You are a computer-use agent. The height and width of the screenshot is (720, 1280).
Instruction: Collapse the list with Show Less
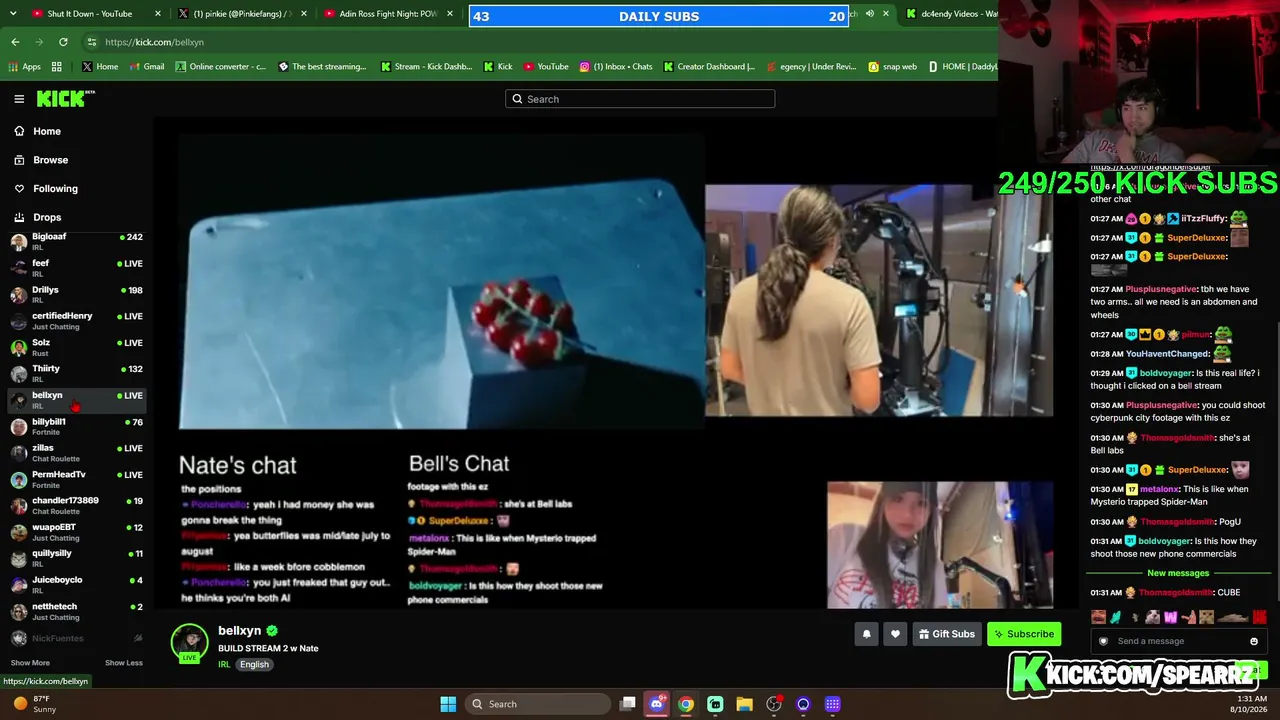pyautogui.click(x=124, y=663)
